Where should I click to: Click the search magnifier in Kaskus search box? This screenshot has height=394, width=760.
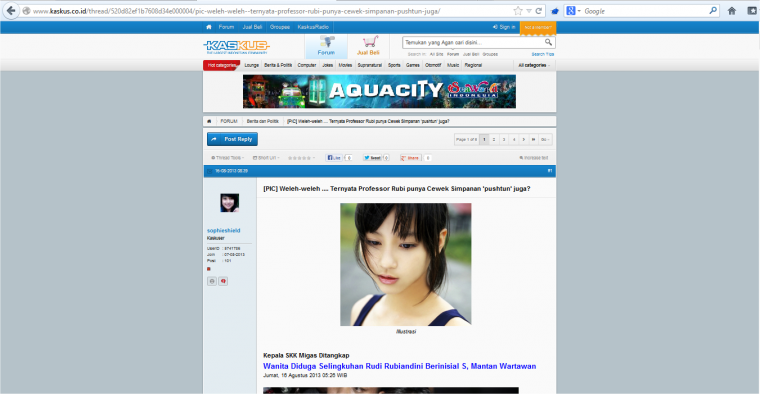click(548, 42)
